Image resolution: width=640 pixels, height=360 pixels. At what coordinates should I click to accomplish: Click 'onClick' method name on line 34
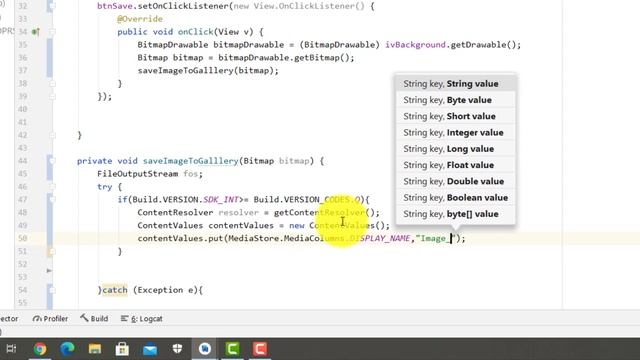tap(196, 32)
